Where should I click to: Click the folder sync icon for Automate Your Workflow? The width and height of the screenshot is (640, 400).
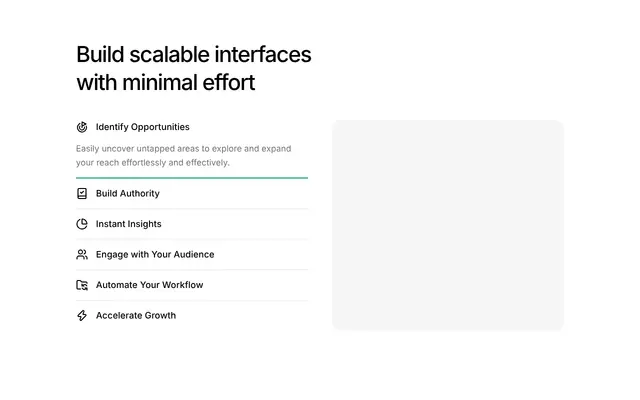point(82,285)
